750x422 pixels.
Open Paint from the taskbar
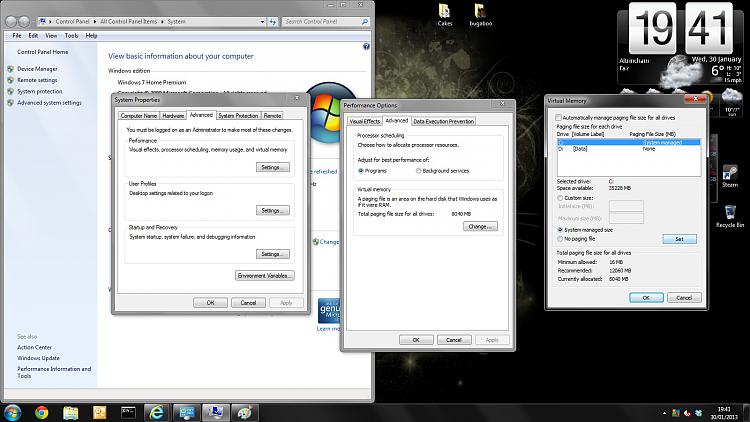(x=245, y=412)
